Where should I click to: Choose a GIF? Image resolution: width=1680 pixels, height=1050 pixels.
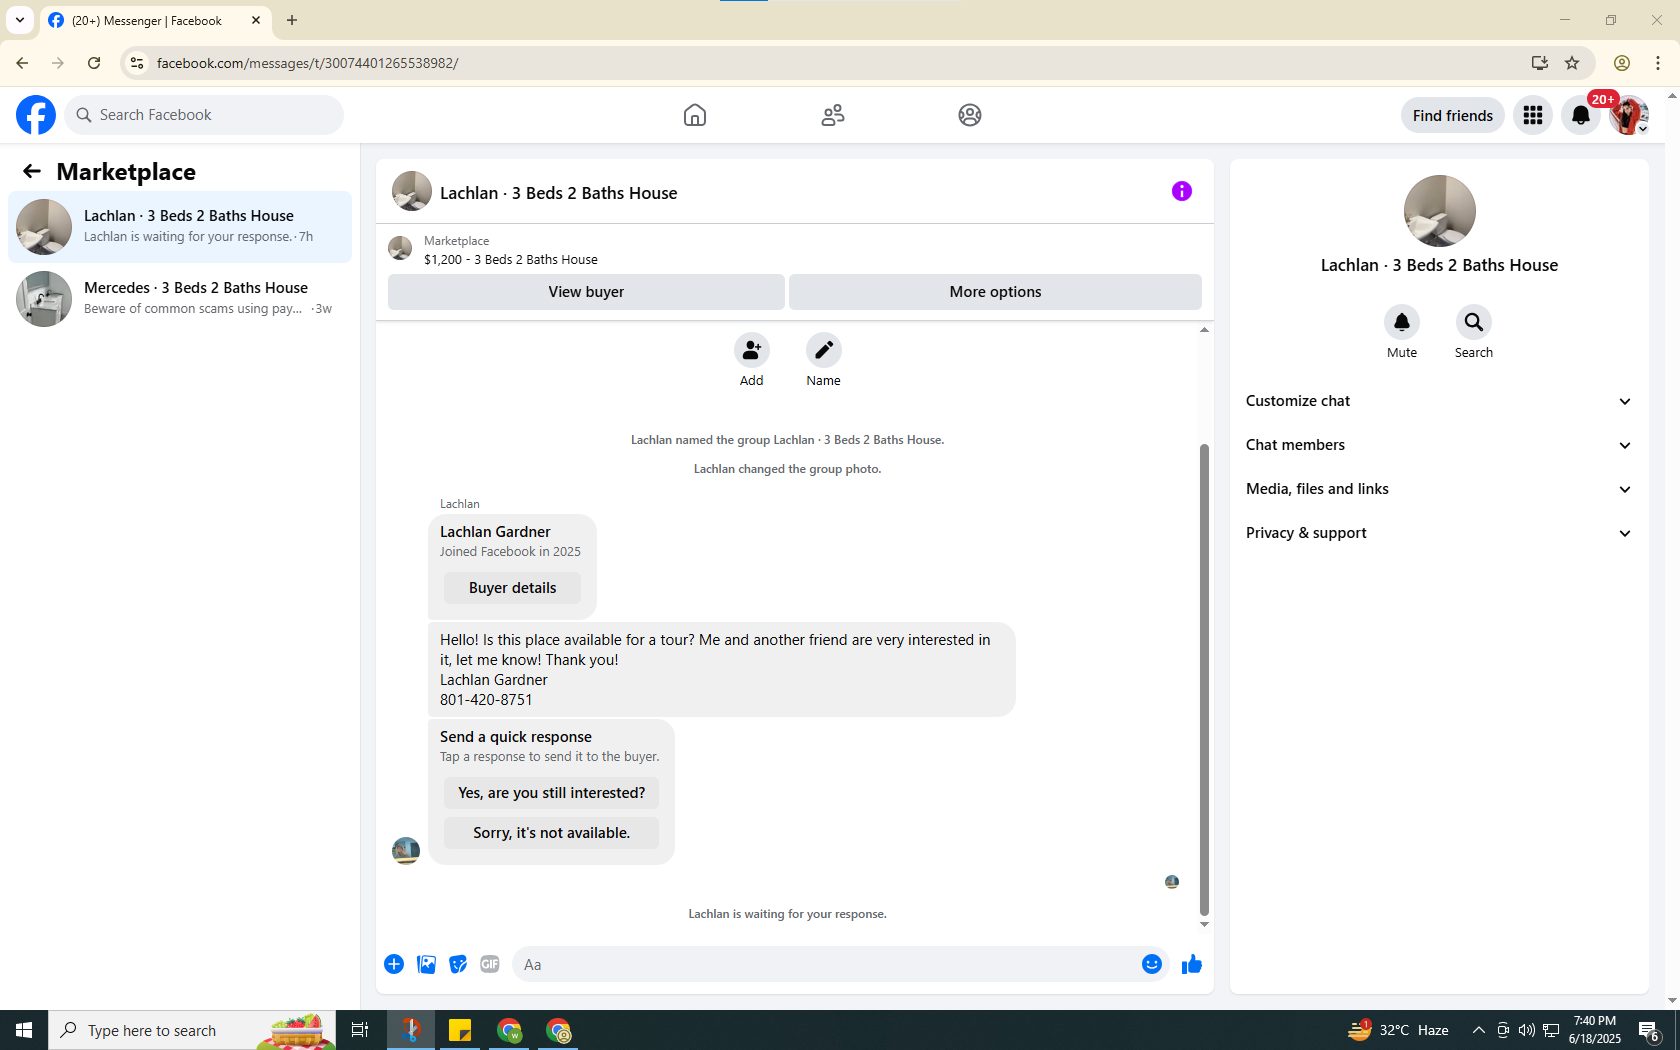point(490,964)
